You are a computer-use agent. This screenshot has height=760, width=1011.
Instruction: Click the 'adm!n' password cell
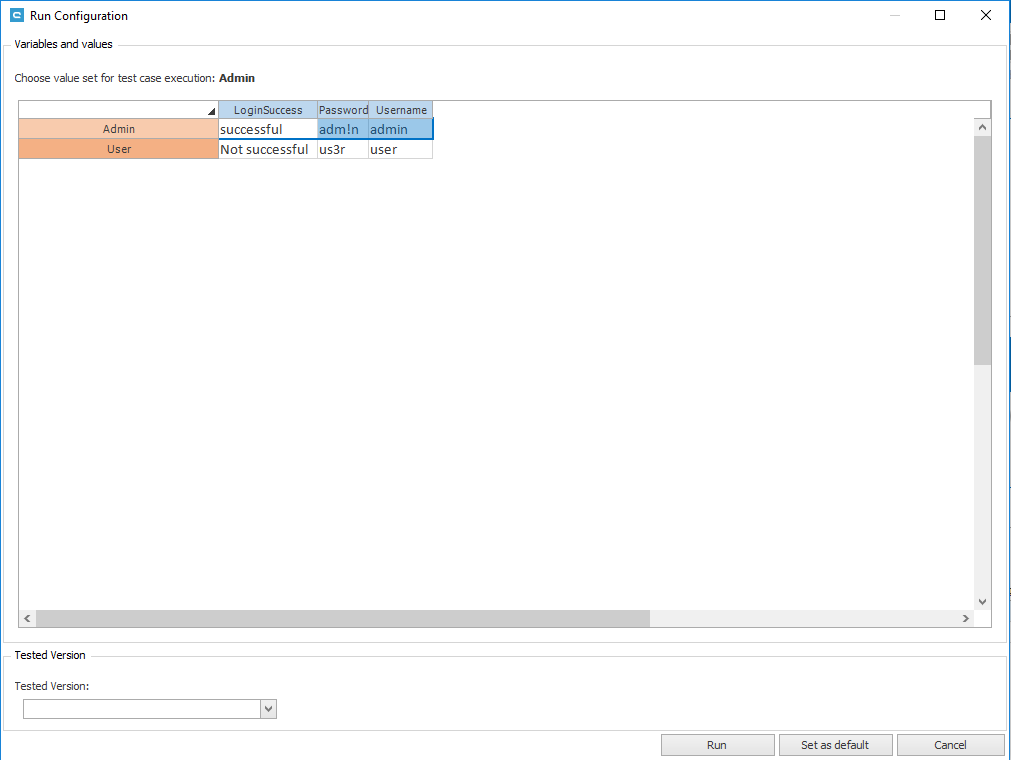click(x=343, y=129)
